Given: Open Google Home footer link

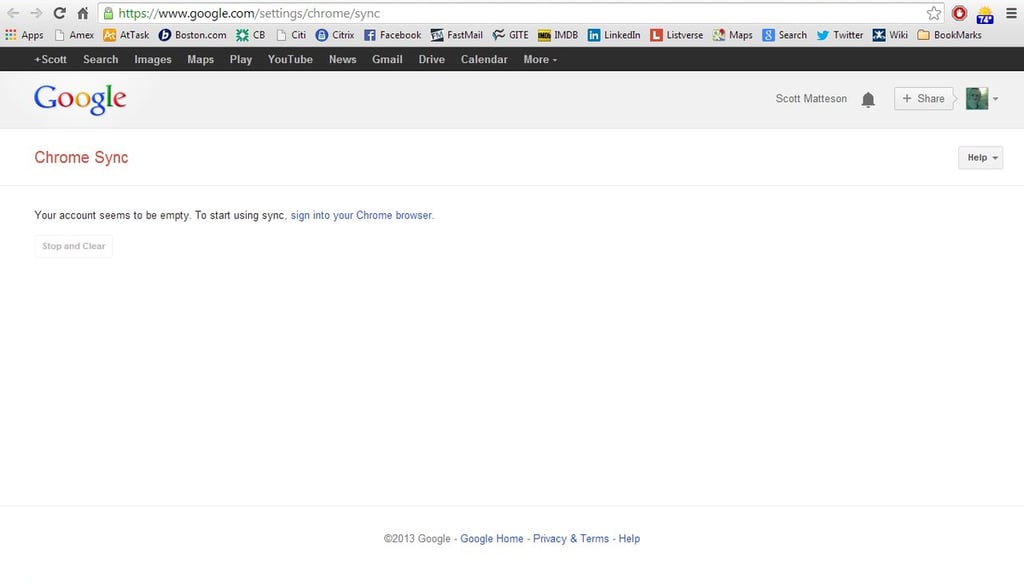Looking at the screenshot, I should (492, 539).
